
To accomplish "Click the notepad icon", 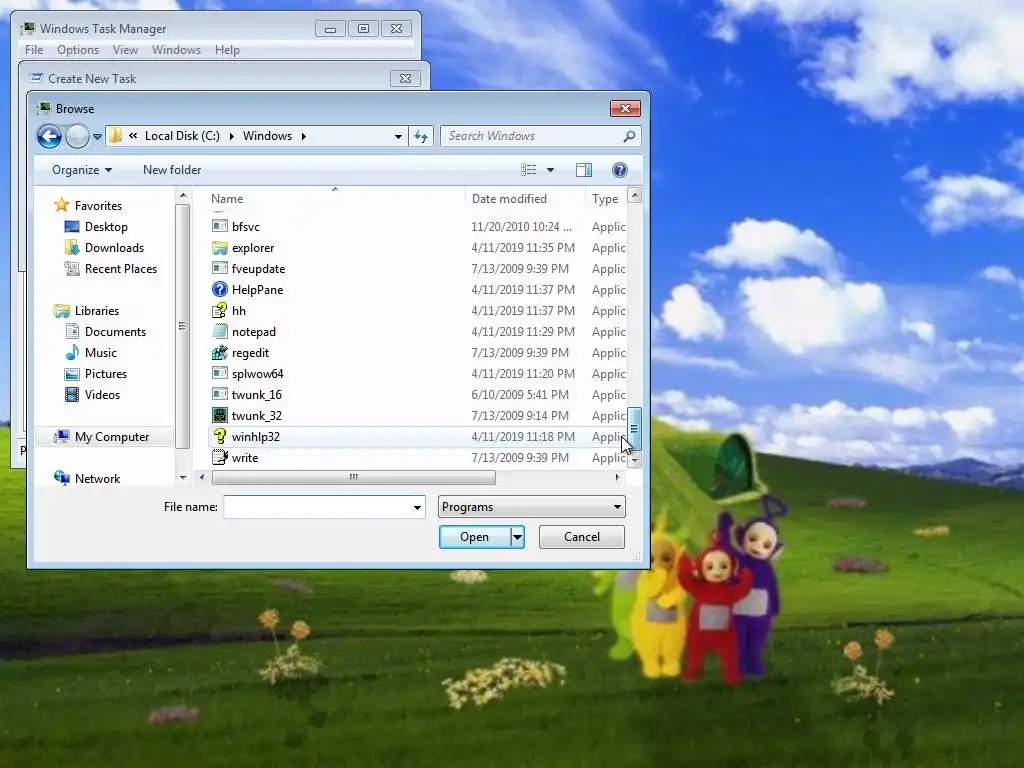I will pos(219,331).
